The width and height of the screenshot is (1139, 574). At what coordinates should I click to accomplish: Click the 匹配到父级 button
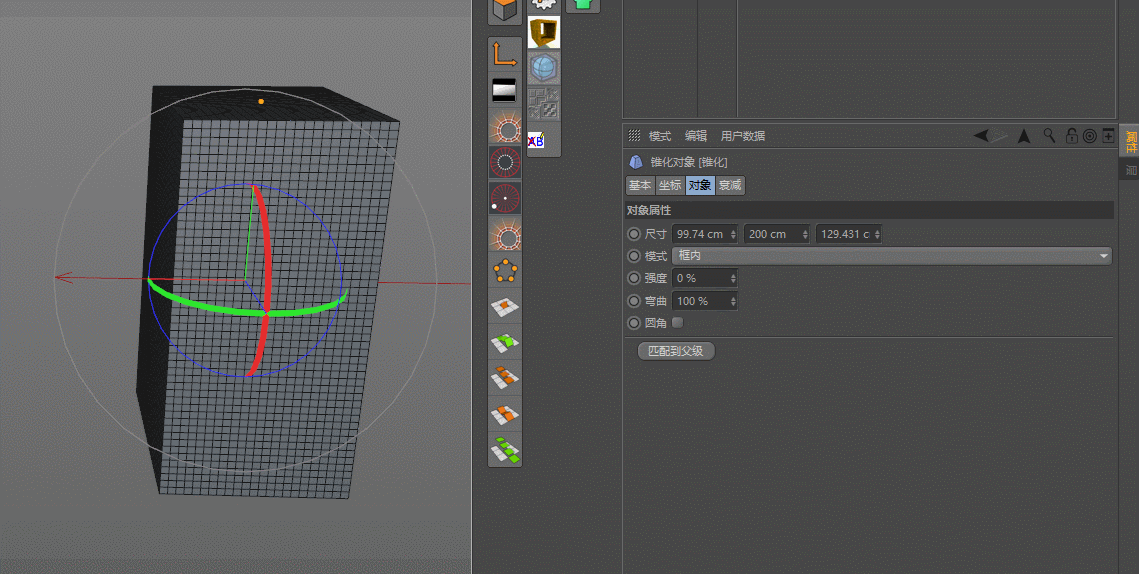click(676, 351)
